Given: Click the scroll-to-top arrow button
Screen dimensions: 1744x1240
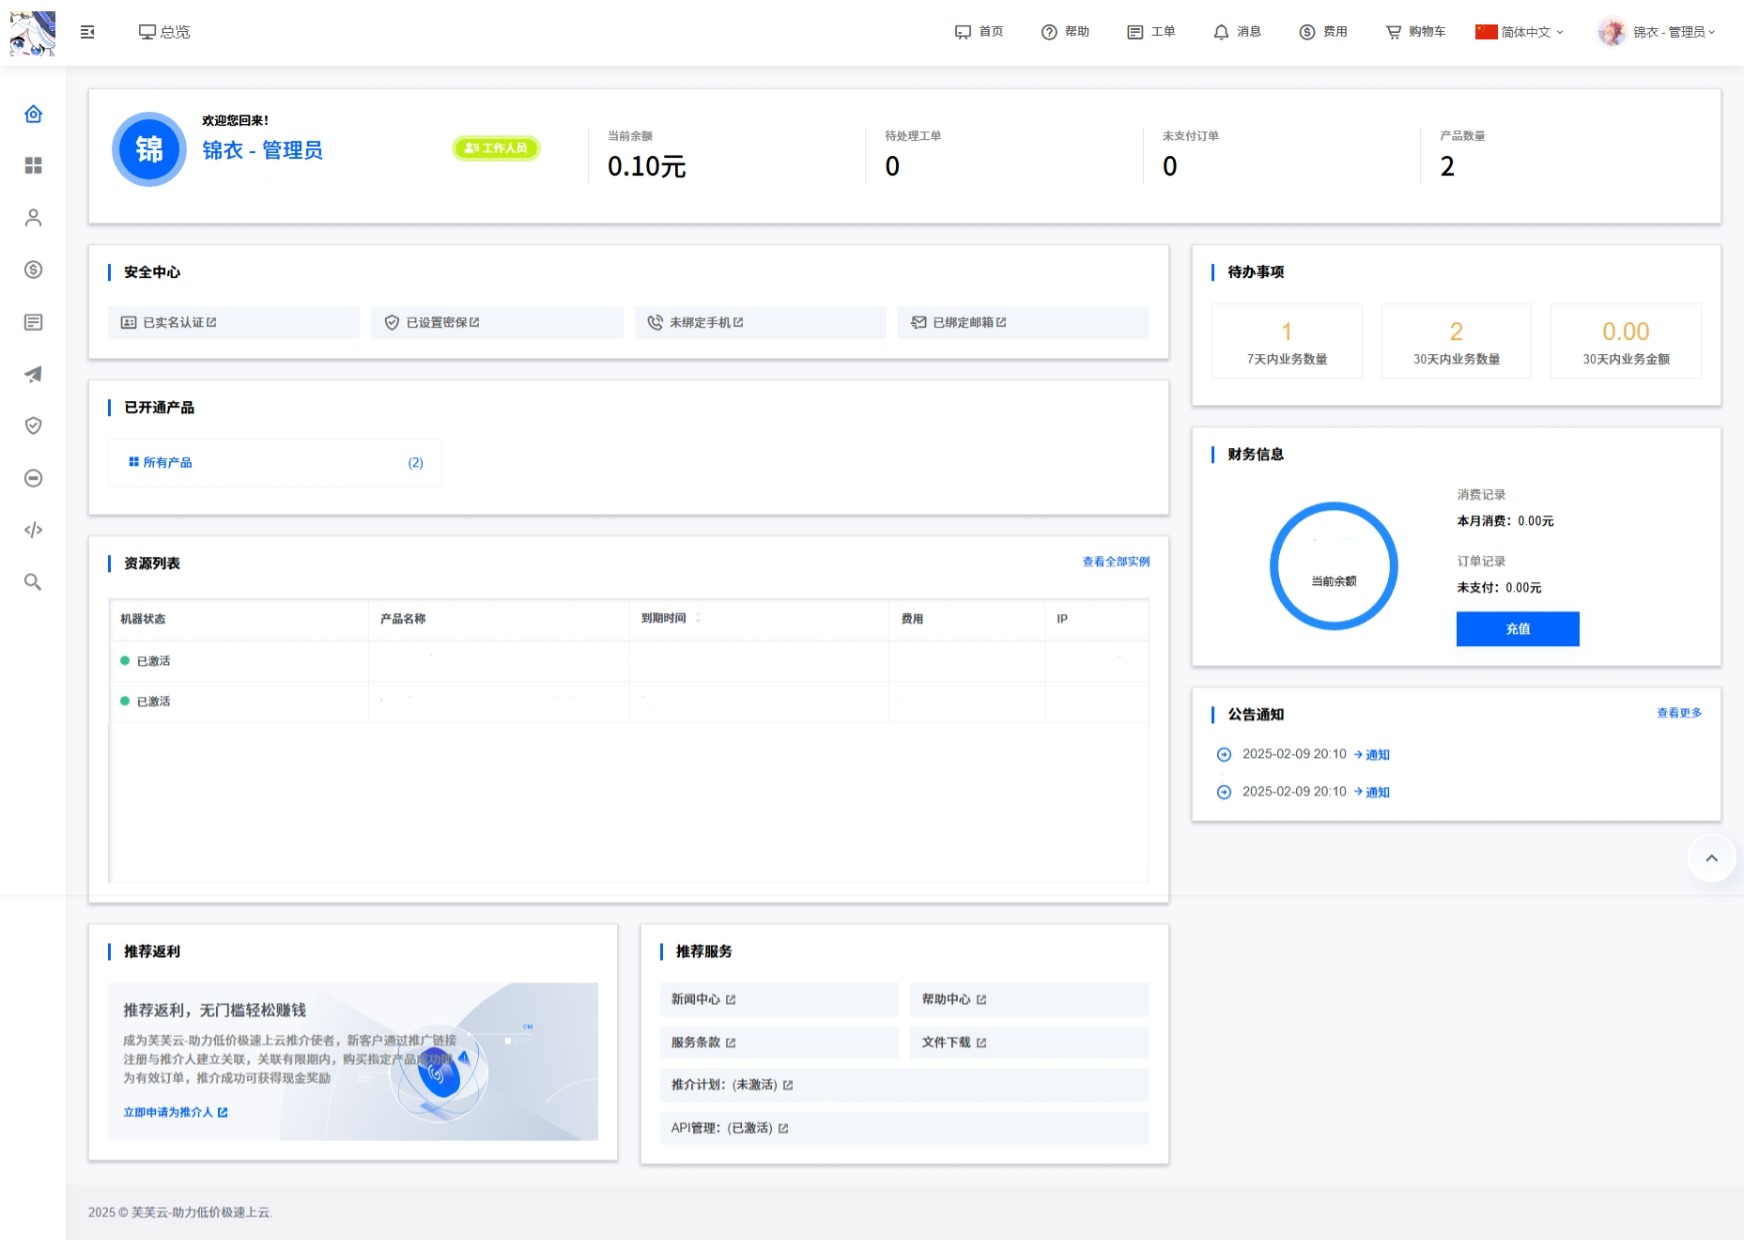Looking at the screenshot, I should coord(1711,858).
